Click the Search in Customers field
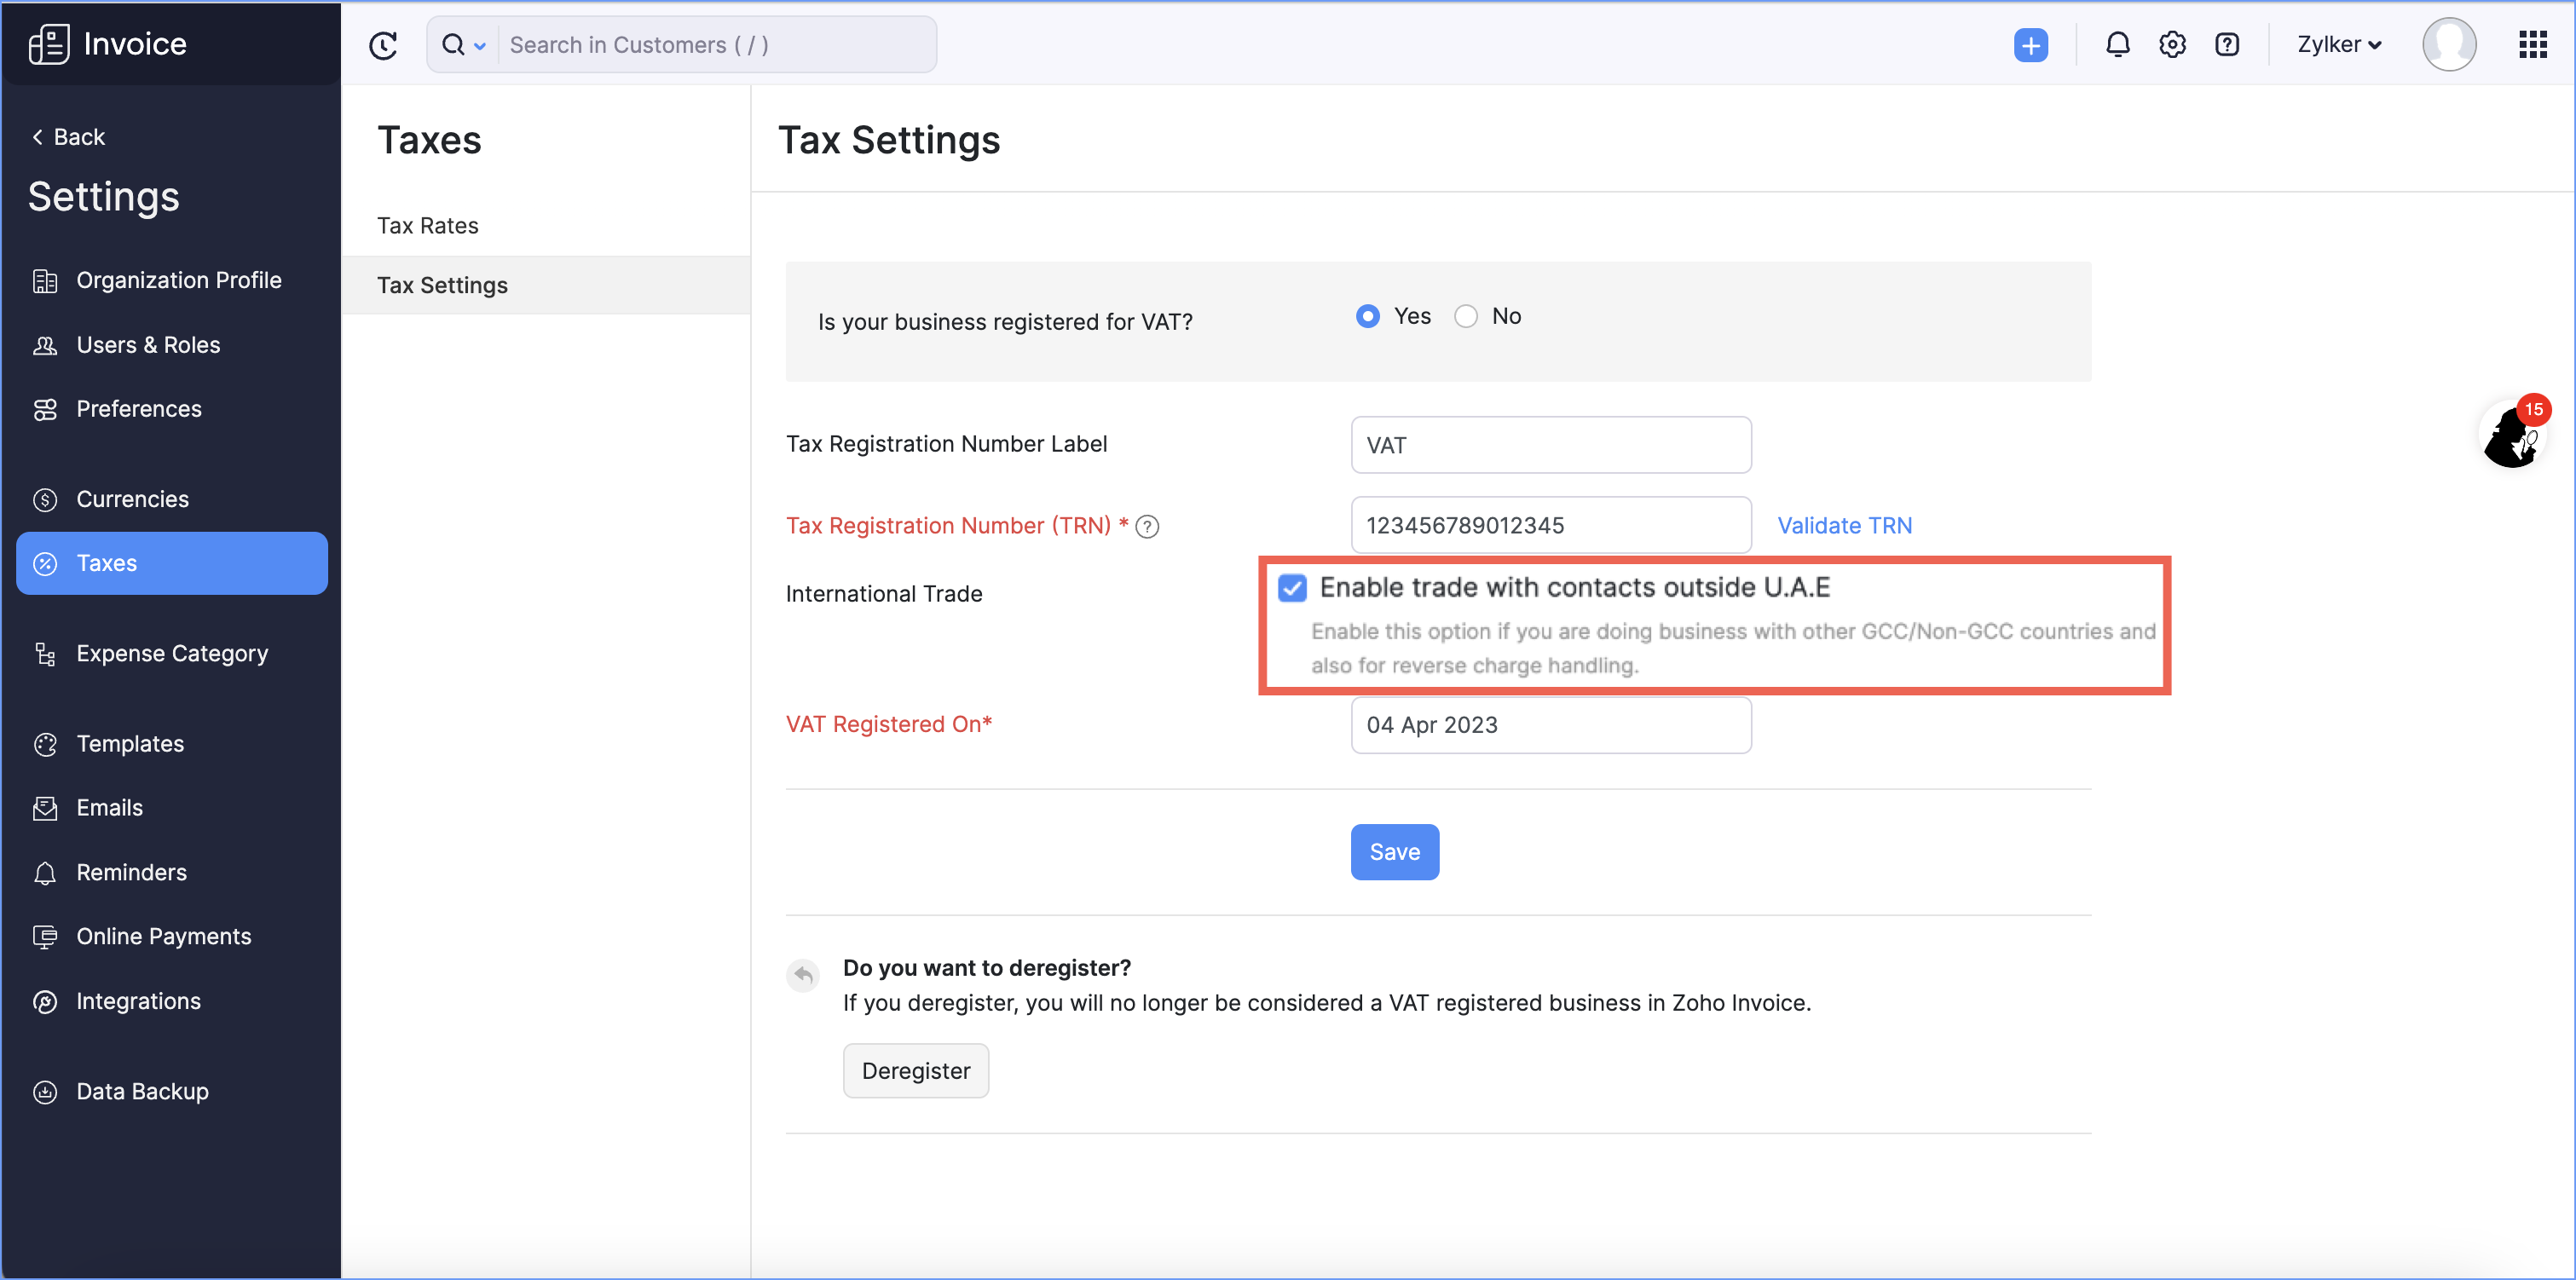Screen dimensions: 2576x1280 (718, 45)
